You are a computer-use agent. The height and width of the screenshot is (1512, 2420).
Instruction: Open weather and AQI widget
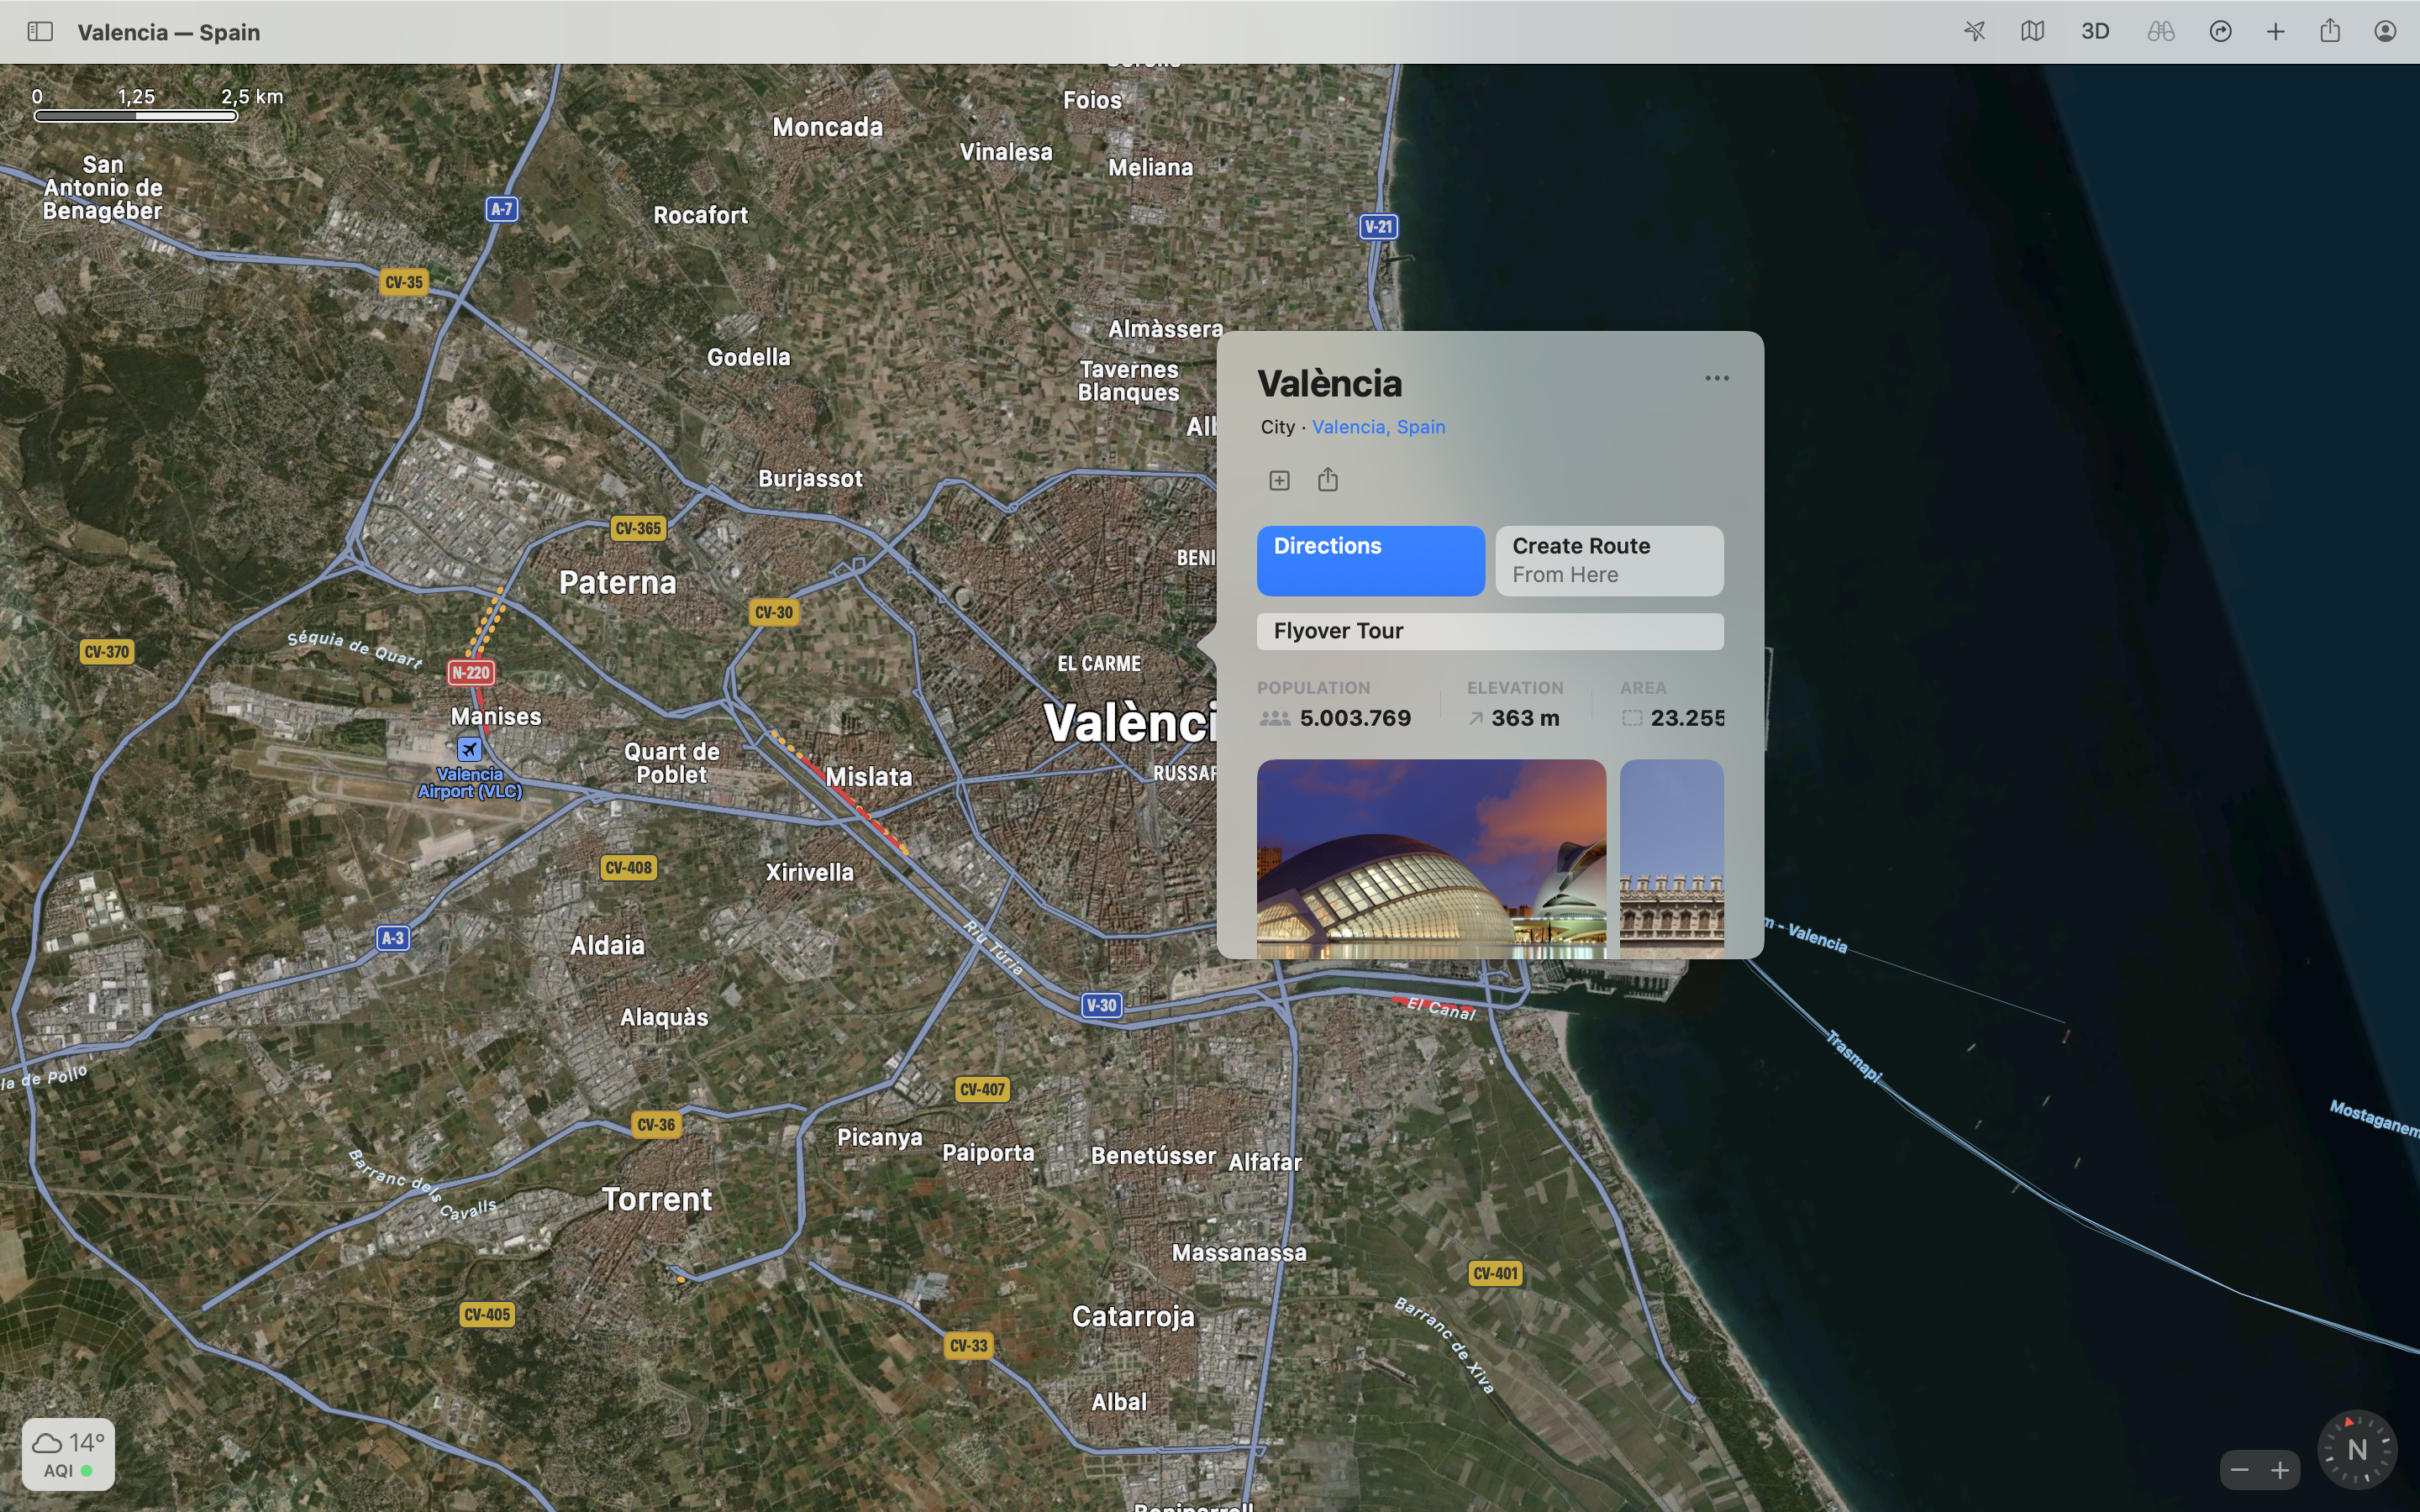(x=68, y=1455)
